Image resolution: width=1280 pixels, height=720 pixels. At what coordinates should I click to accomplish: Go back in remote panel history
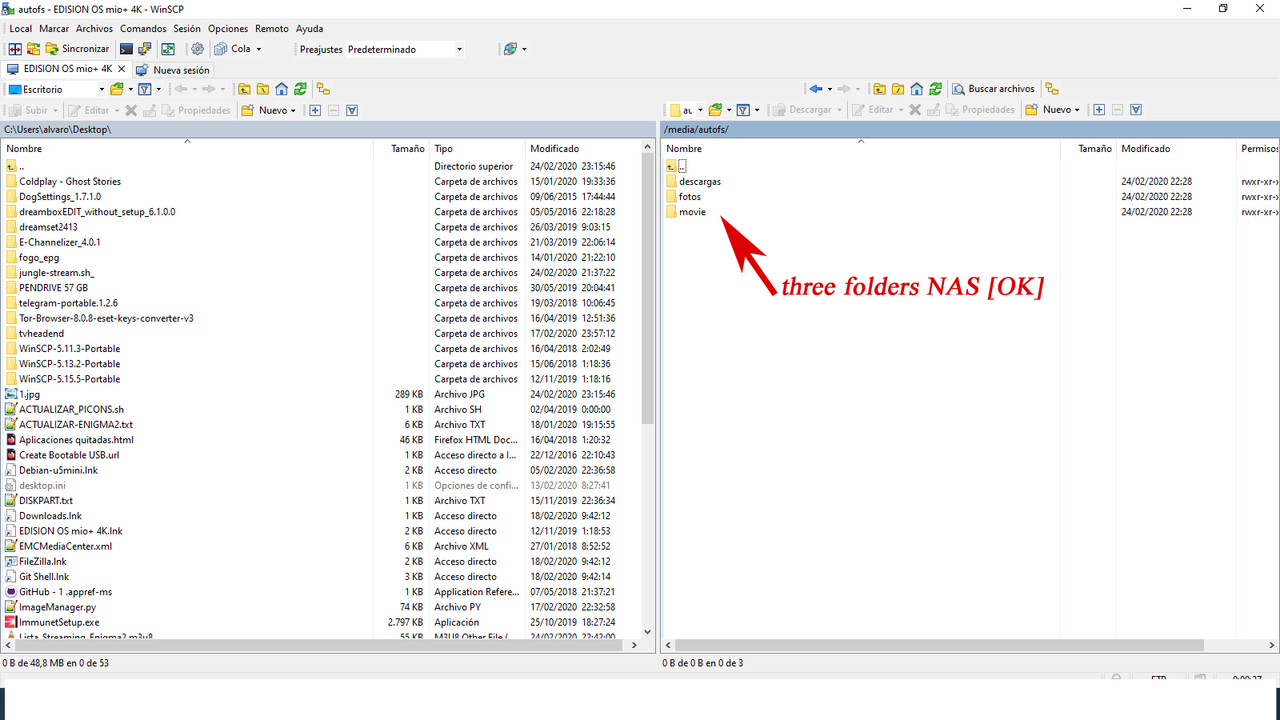coord(817,89)
